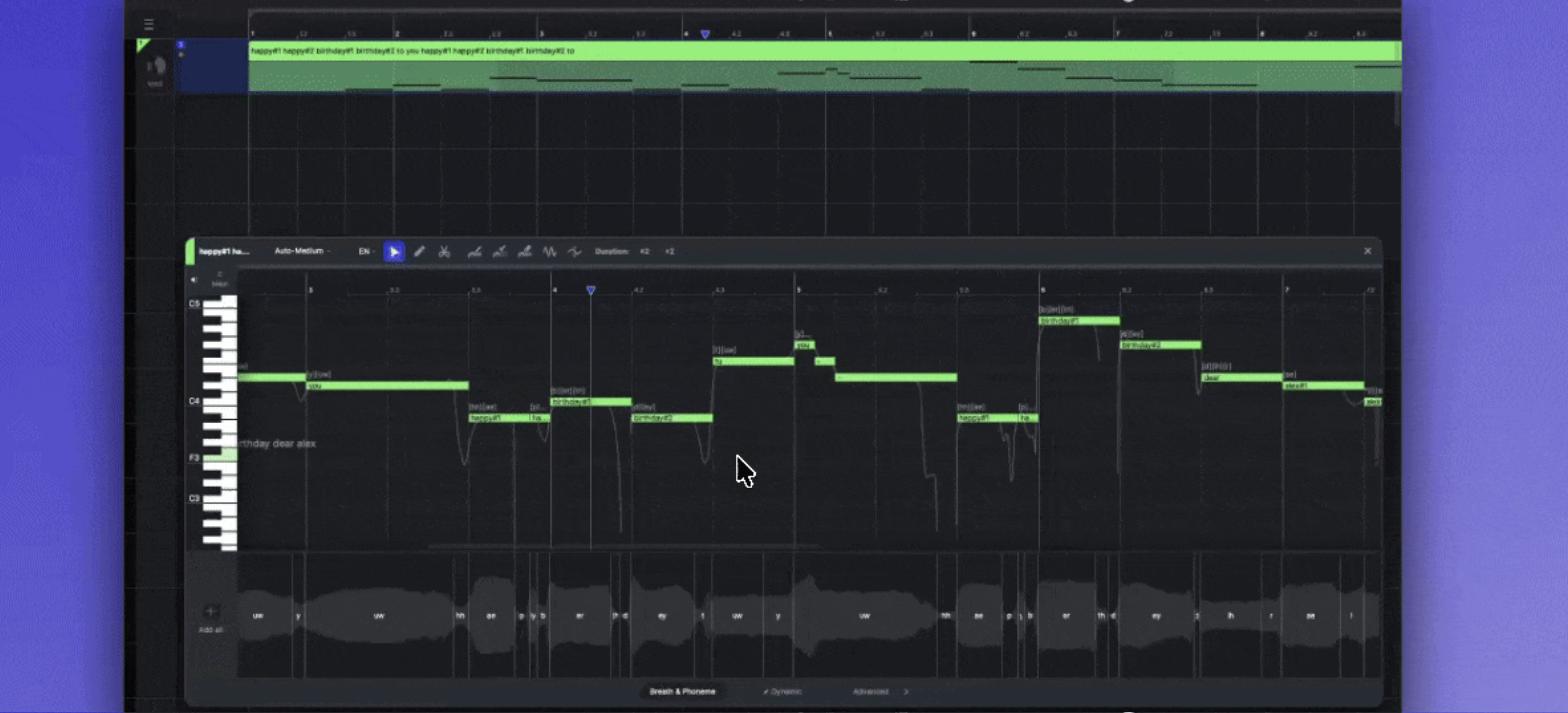Select the smooth curve tool
1568x713 pixels.
[574, 252]
